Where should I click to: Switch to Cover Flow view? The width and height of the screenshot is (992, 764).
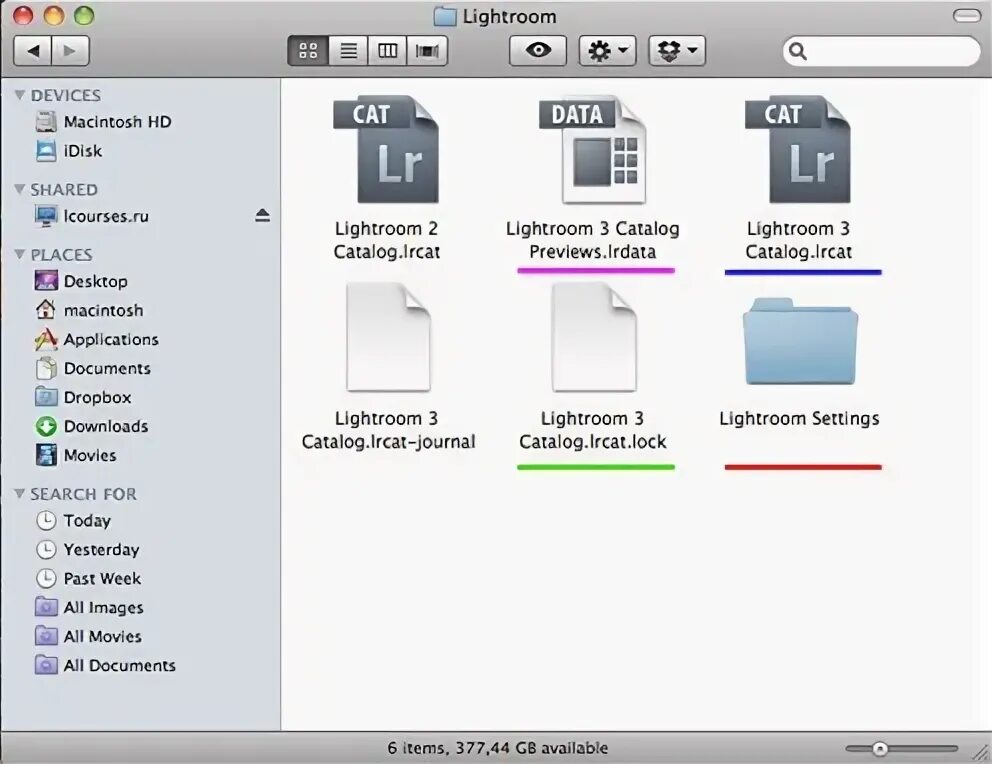click(x=427, y=51)
